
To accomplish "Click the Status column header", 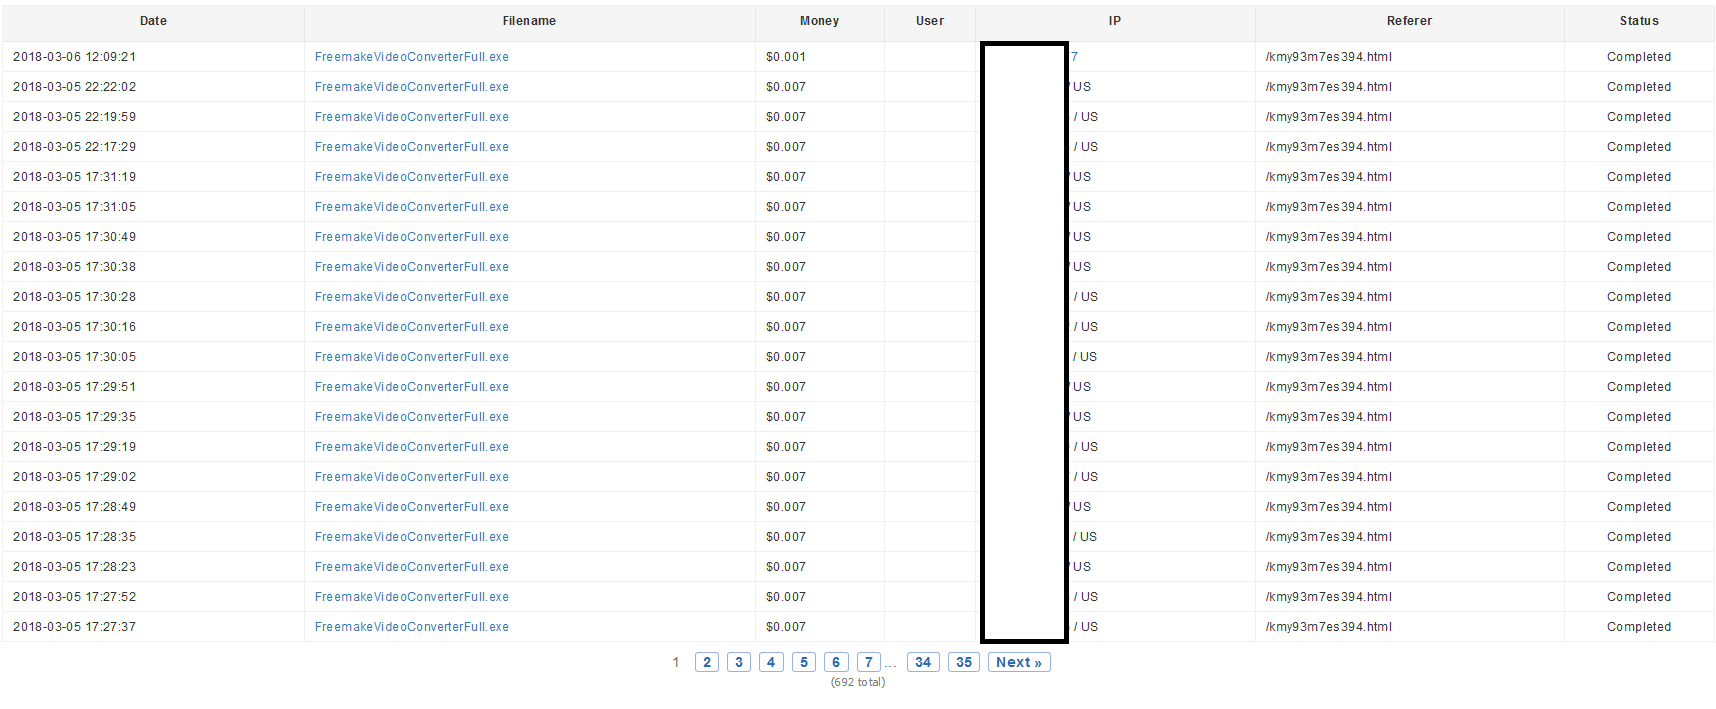I will click(x=1639, y=21).
